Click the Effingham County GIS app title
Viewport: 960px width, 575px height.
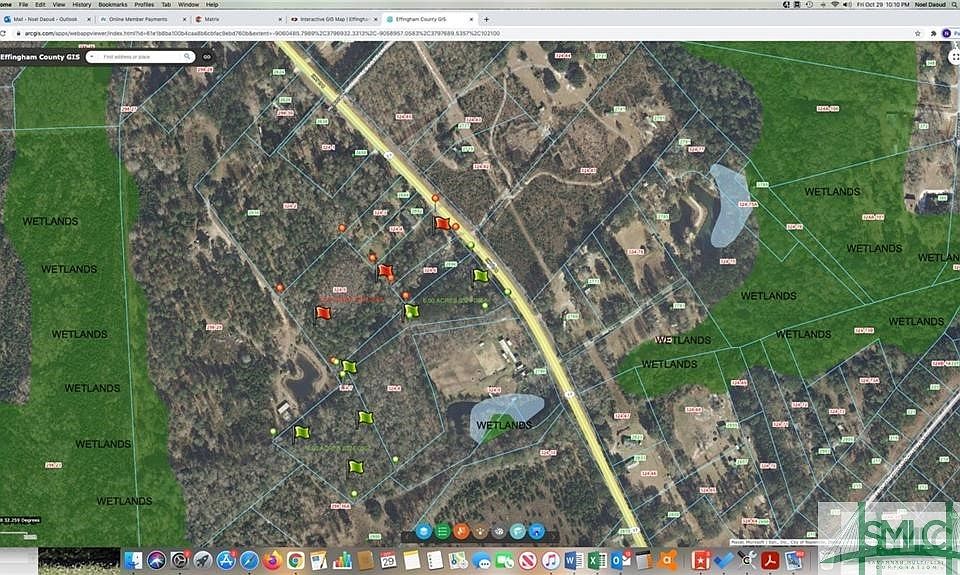coord(40,56)
